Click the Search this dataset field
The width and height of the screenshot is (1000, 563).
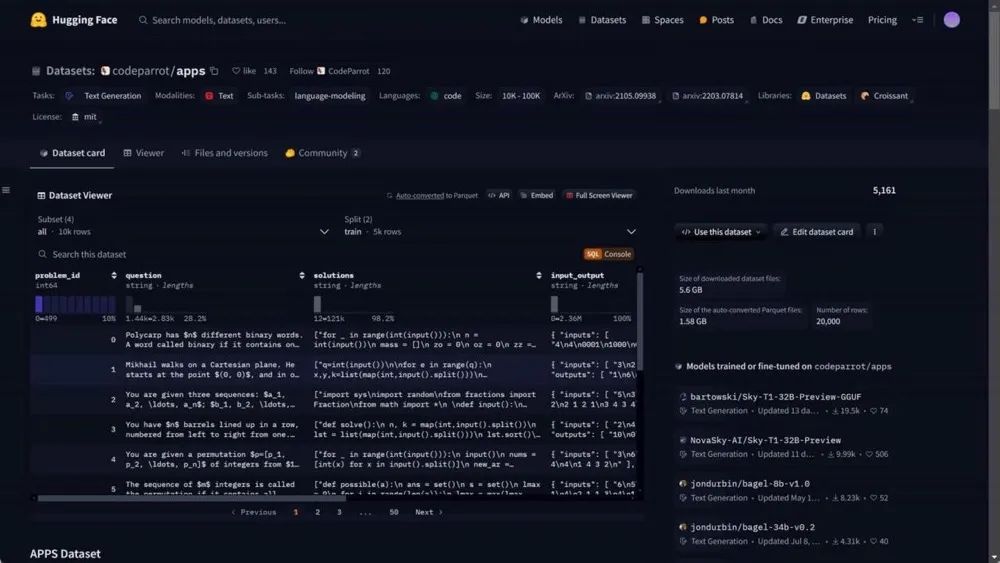[x=306, y=254]
